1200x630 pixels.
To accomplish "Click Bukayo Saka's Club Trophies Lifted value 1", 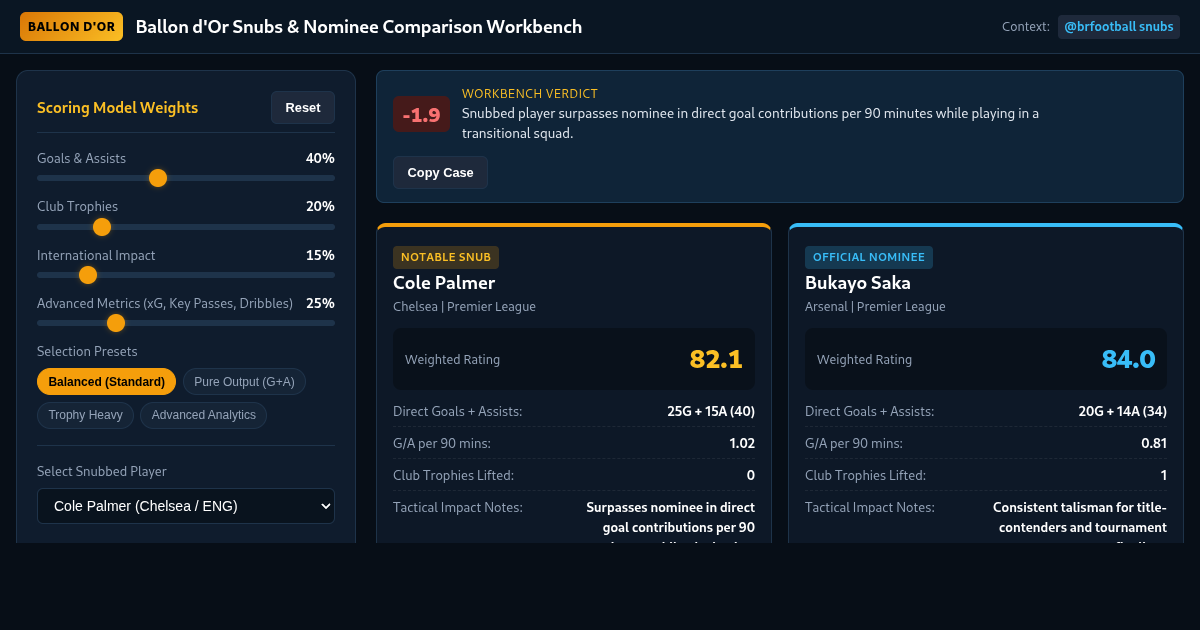I will pyautogui.click(x=1163, y=475).
